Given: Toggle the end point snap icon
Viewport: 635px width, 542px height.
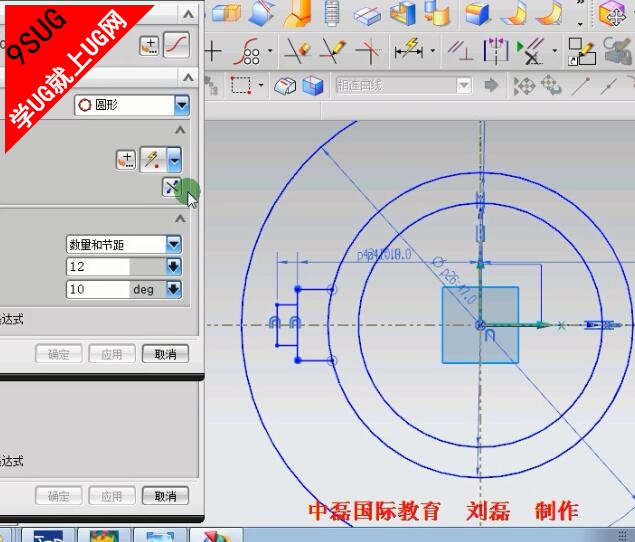Looking at the screenshot, I should coord(581,85).
